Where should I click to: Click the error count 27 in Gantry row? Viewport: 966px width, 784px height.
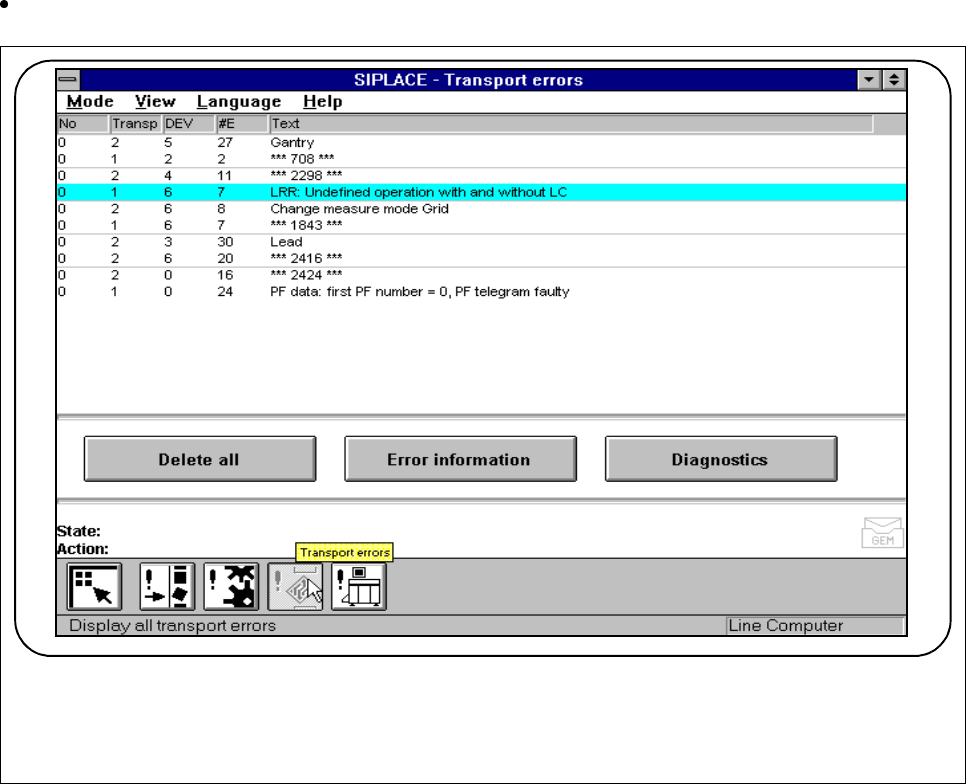tap(225, 142)
